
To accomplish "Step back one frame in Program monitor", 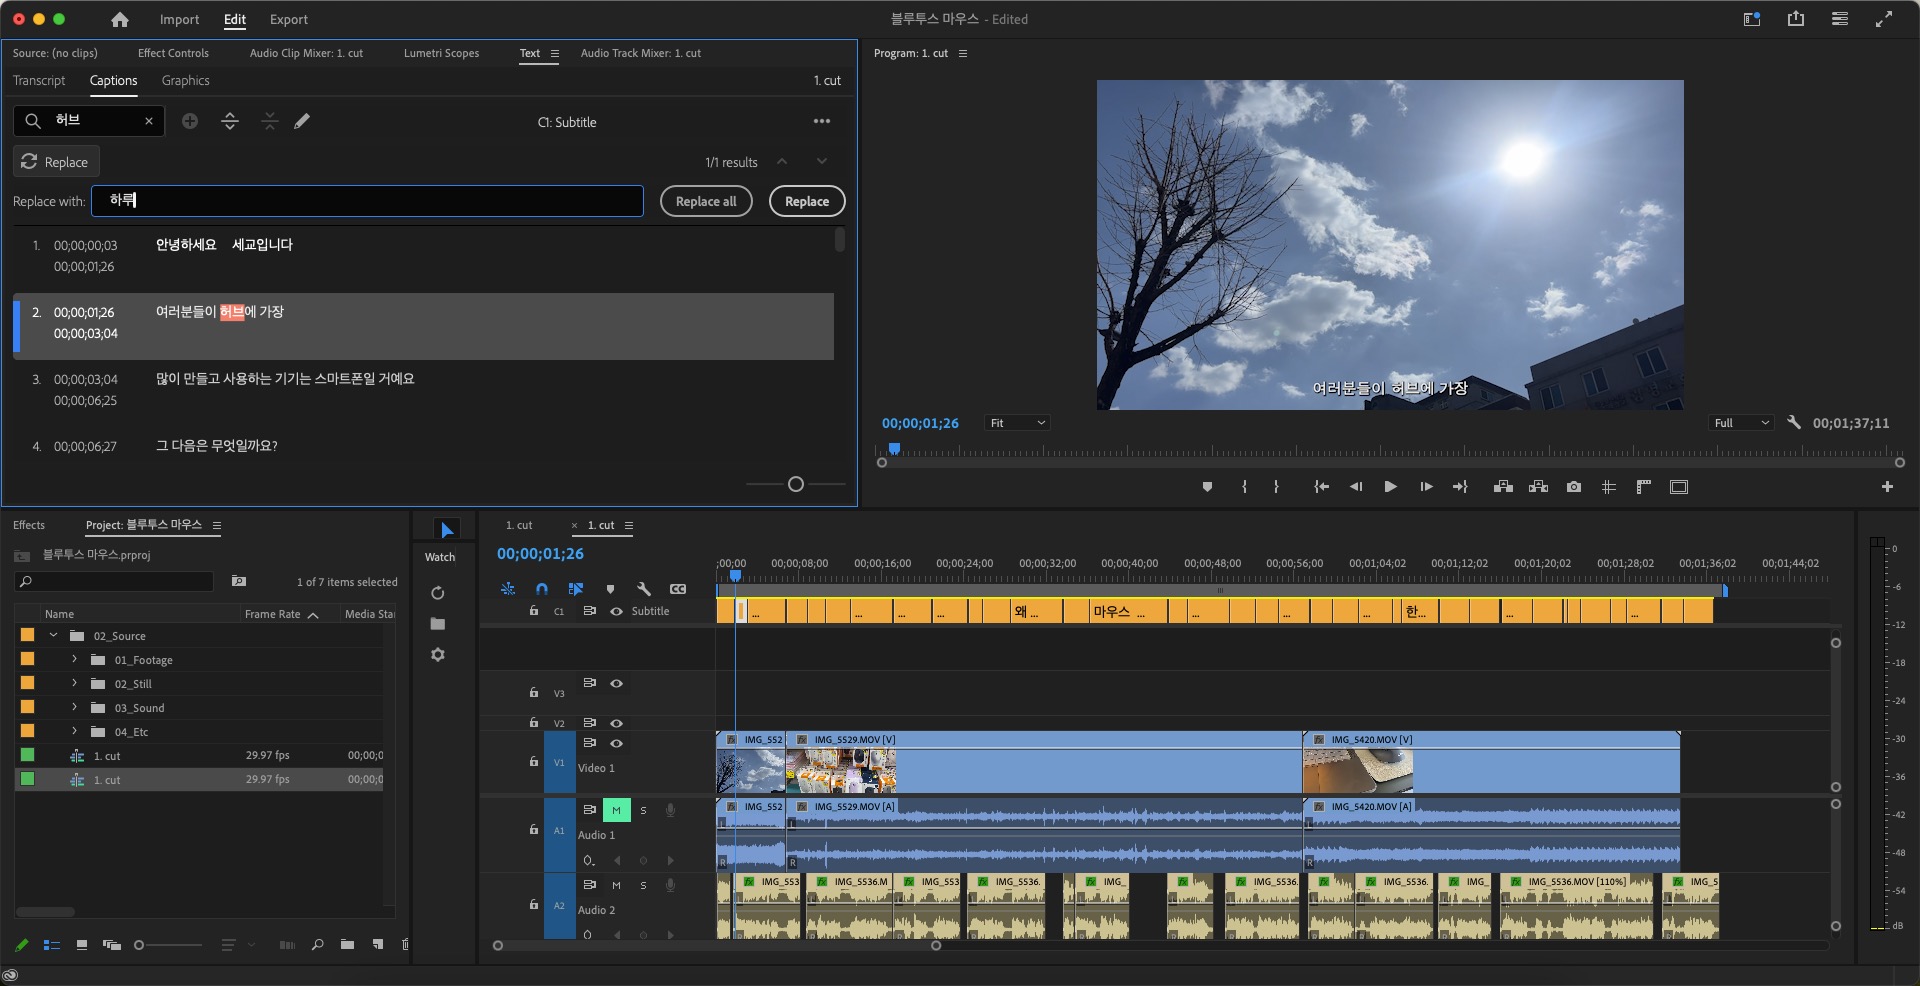I will click(x=1356, y=487).
